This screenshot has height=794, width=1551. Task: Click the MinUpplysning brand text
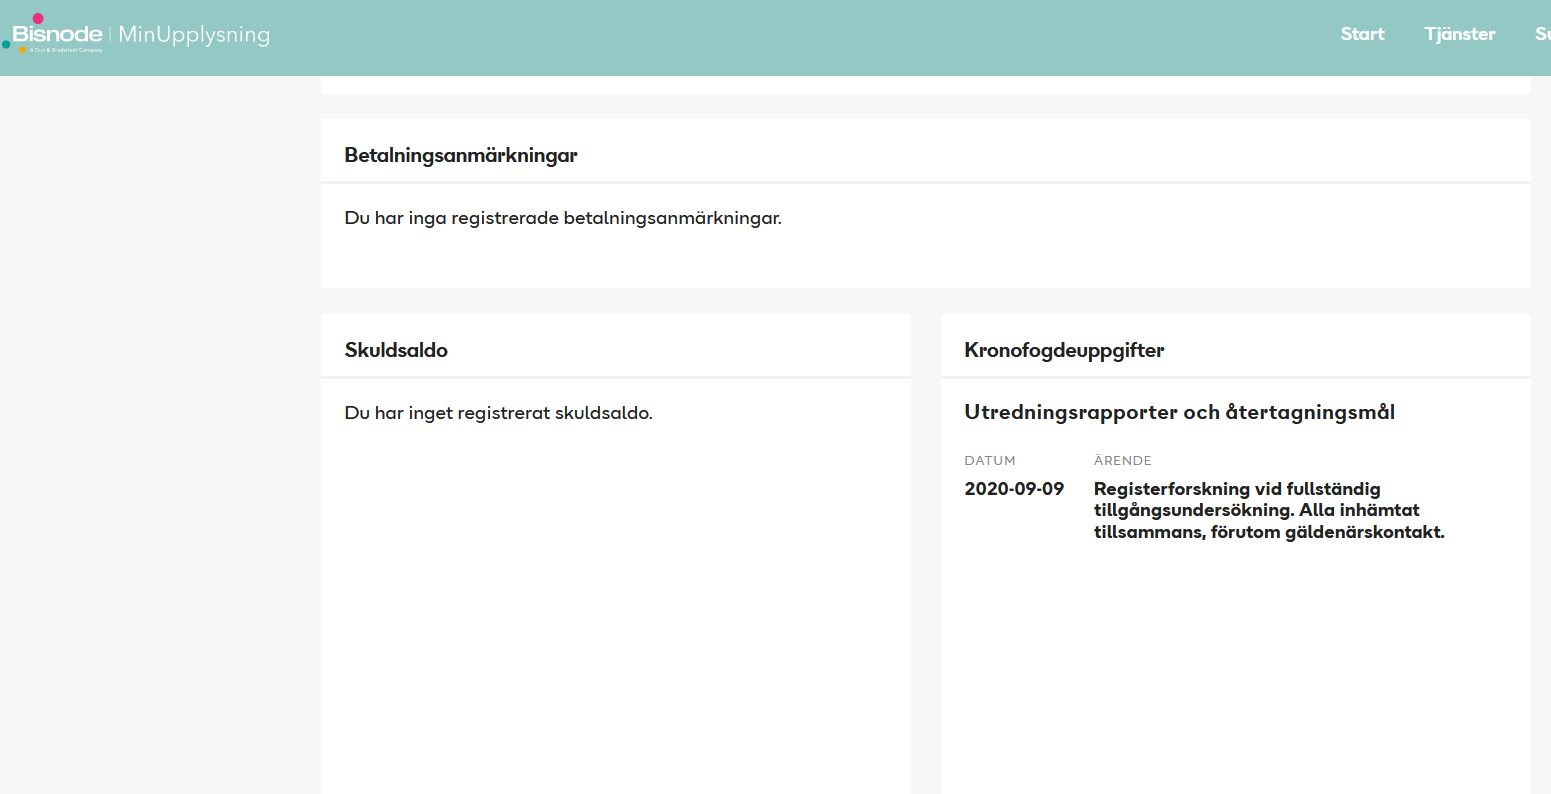(x=194, y=35)
